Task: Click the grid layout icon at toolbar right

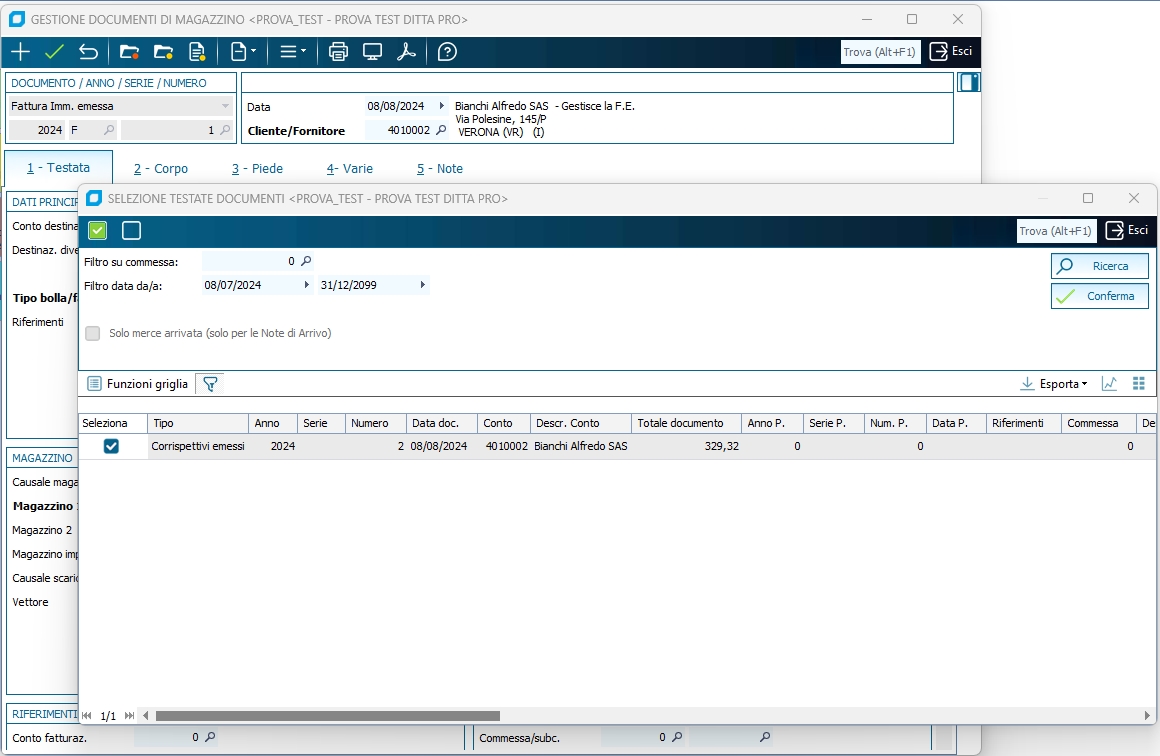Action: [x=1139, y=384]
